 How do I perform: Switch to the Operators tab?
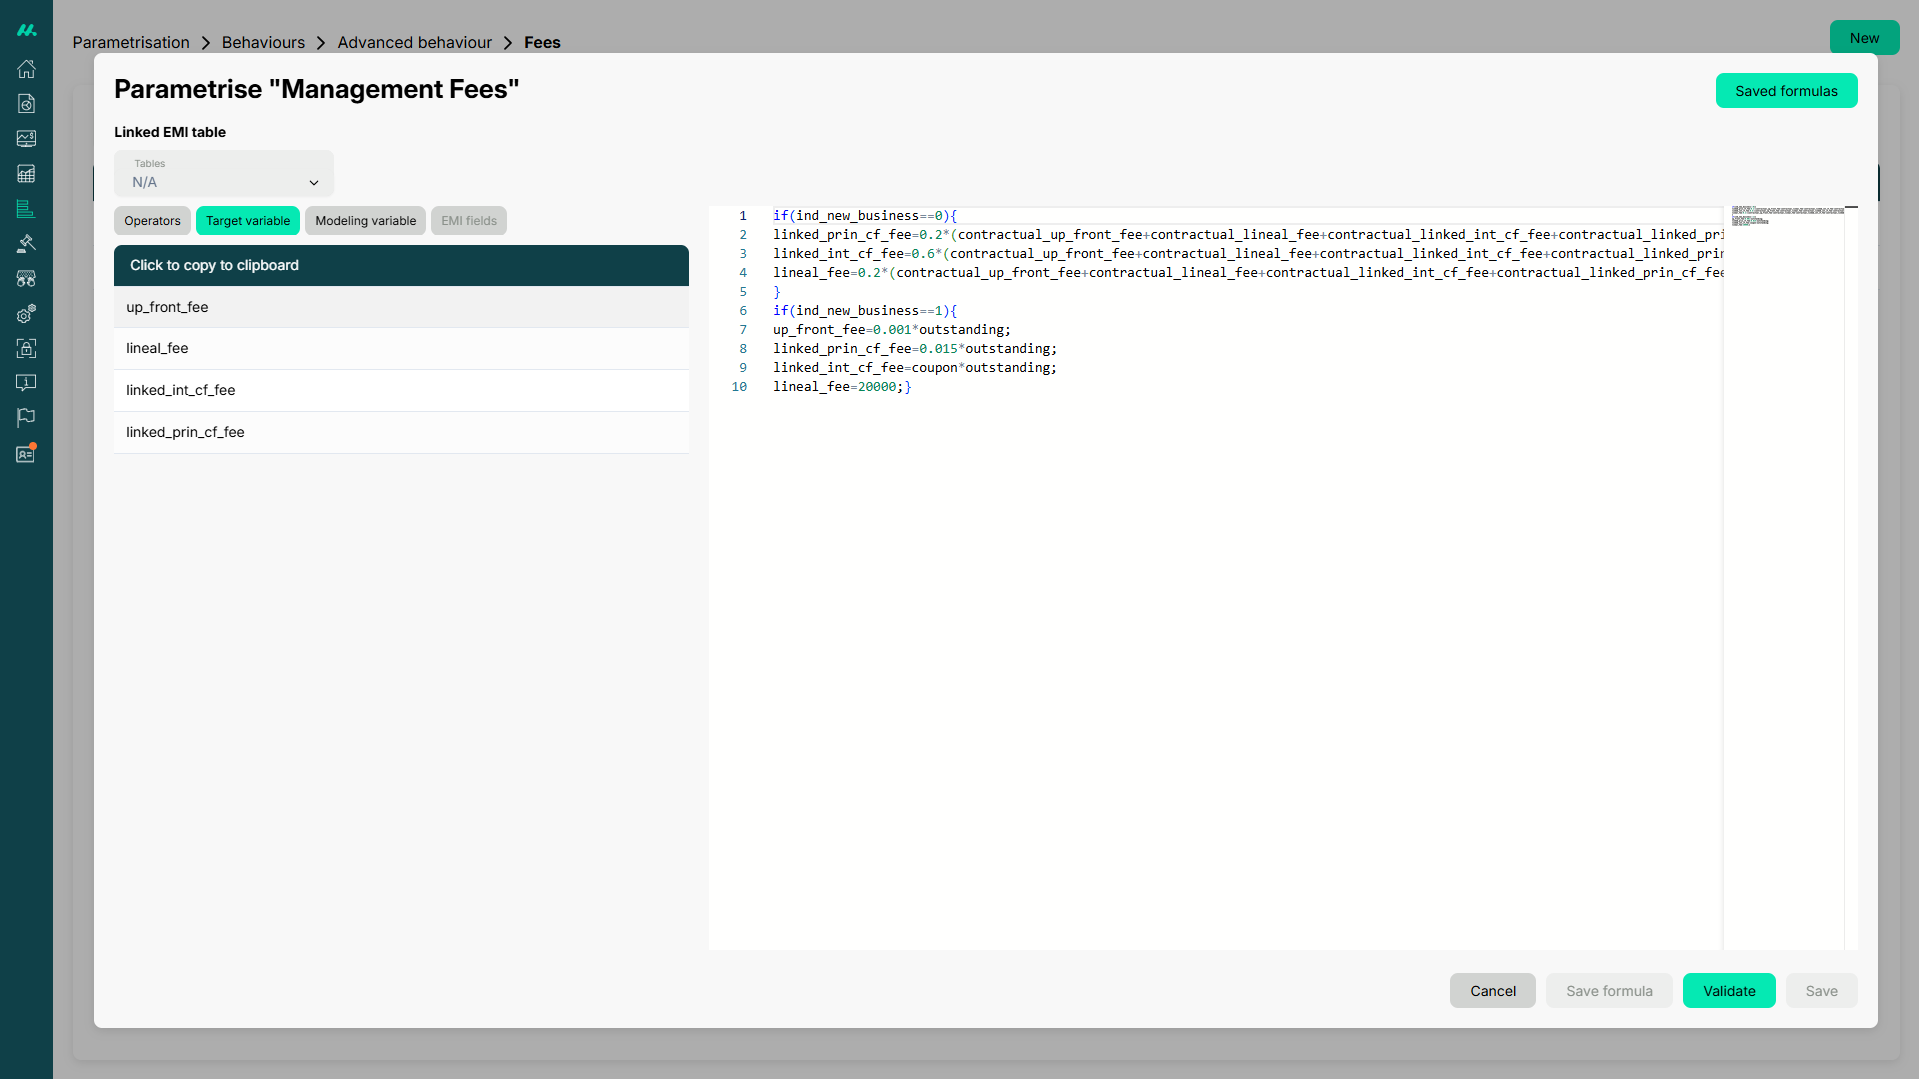(152, 221)
